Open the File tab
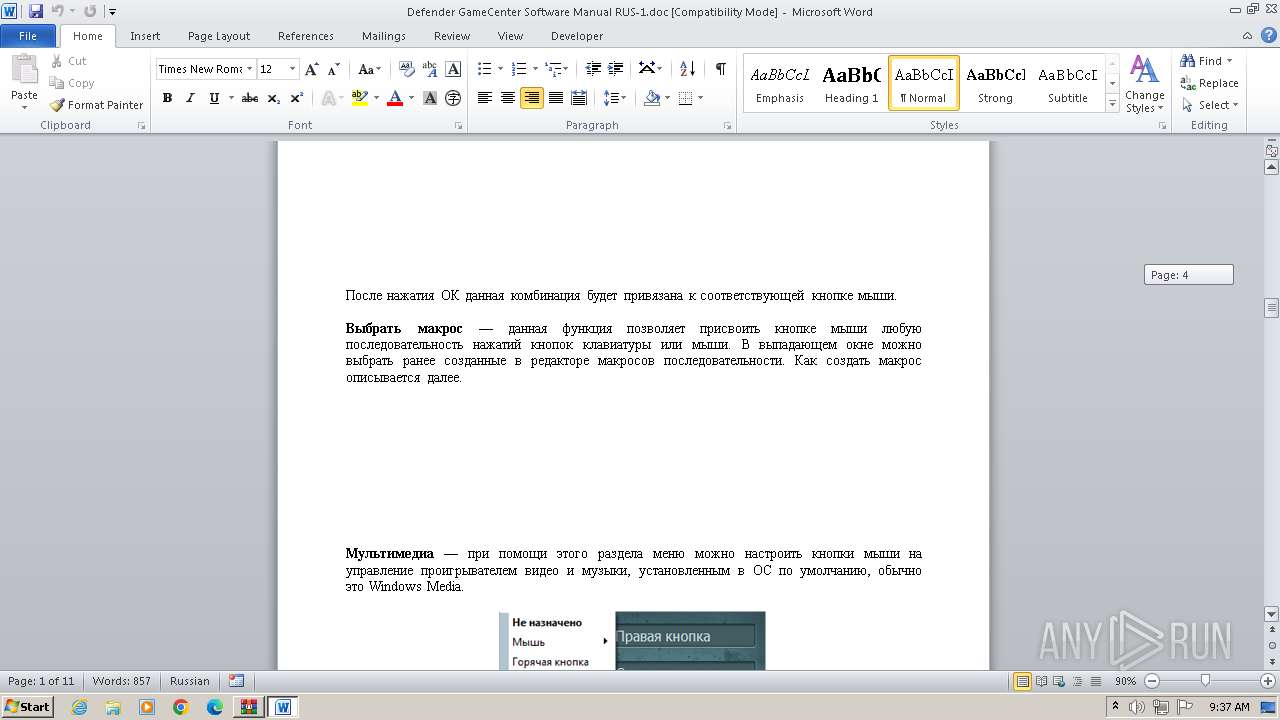Screen dimensions: 1280x720 tap(28, 36)
